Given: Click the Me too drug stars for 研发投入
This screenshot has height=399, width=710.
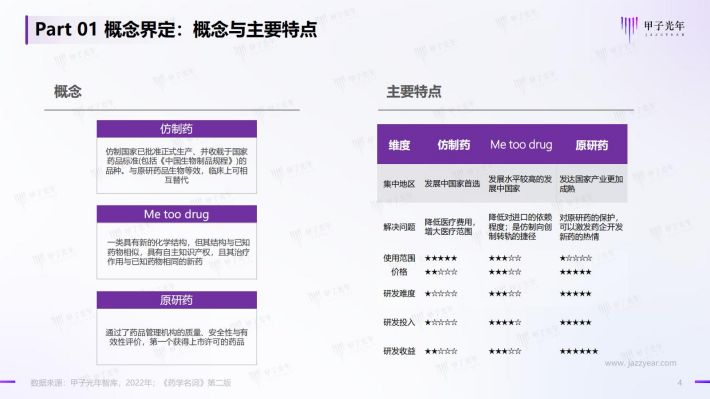Looking at the screenshot, I should (x=505, y=323).
